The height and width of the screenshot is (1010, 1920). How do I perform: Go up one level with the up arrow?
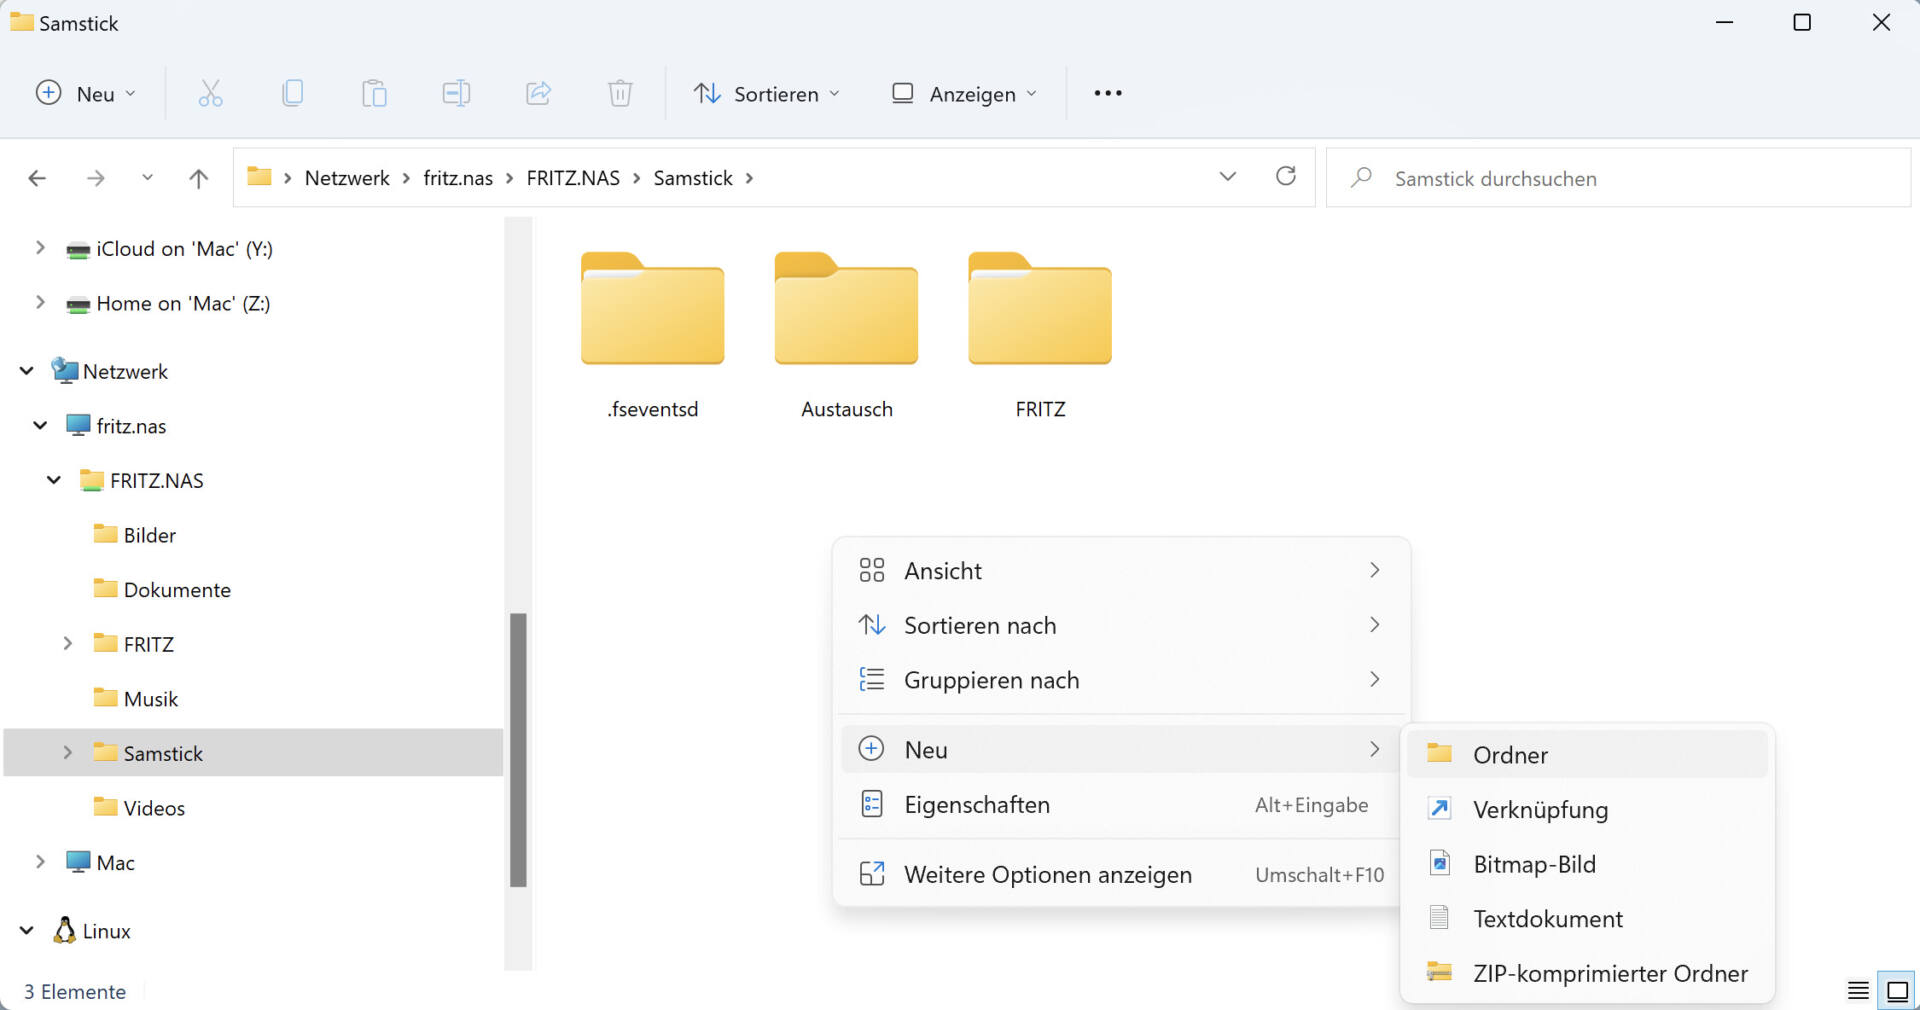[x=198, y=178]
